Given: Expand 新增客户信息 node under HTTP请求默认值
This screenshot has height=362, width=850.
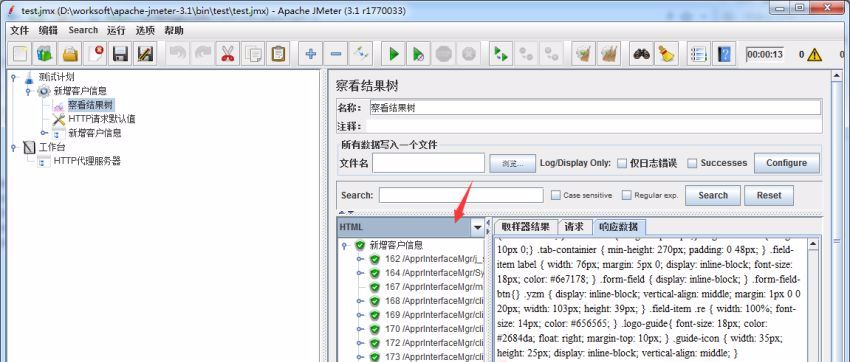Looking at the screenshot, I should 44,133.
